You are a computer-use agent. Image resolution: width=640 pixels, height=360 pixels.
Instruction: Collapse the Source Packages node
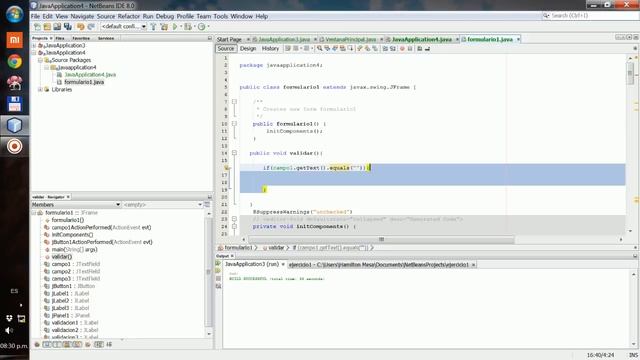(40, 60)
